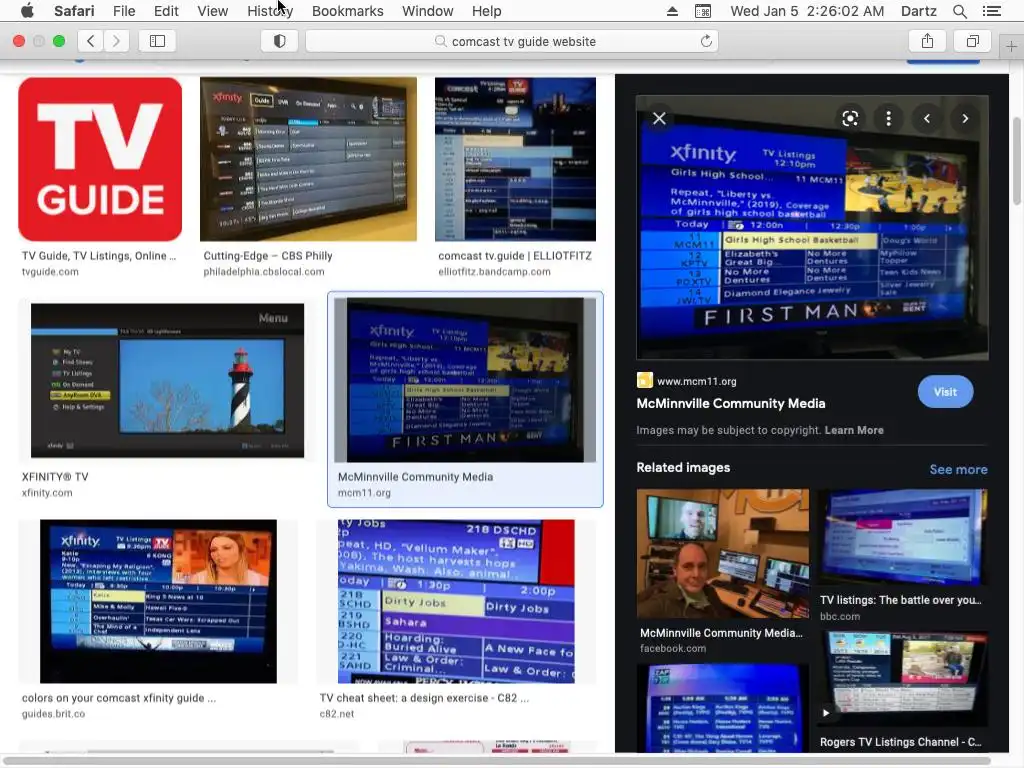Viewport: 1024px width, 768px height.
Task: Go to previous image in preview
Action: pyautogui.click(x=927, y=118)
